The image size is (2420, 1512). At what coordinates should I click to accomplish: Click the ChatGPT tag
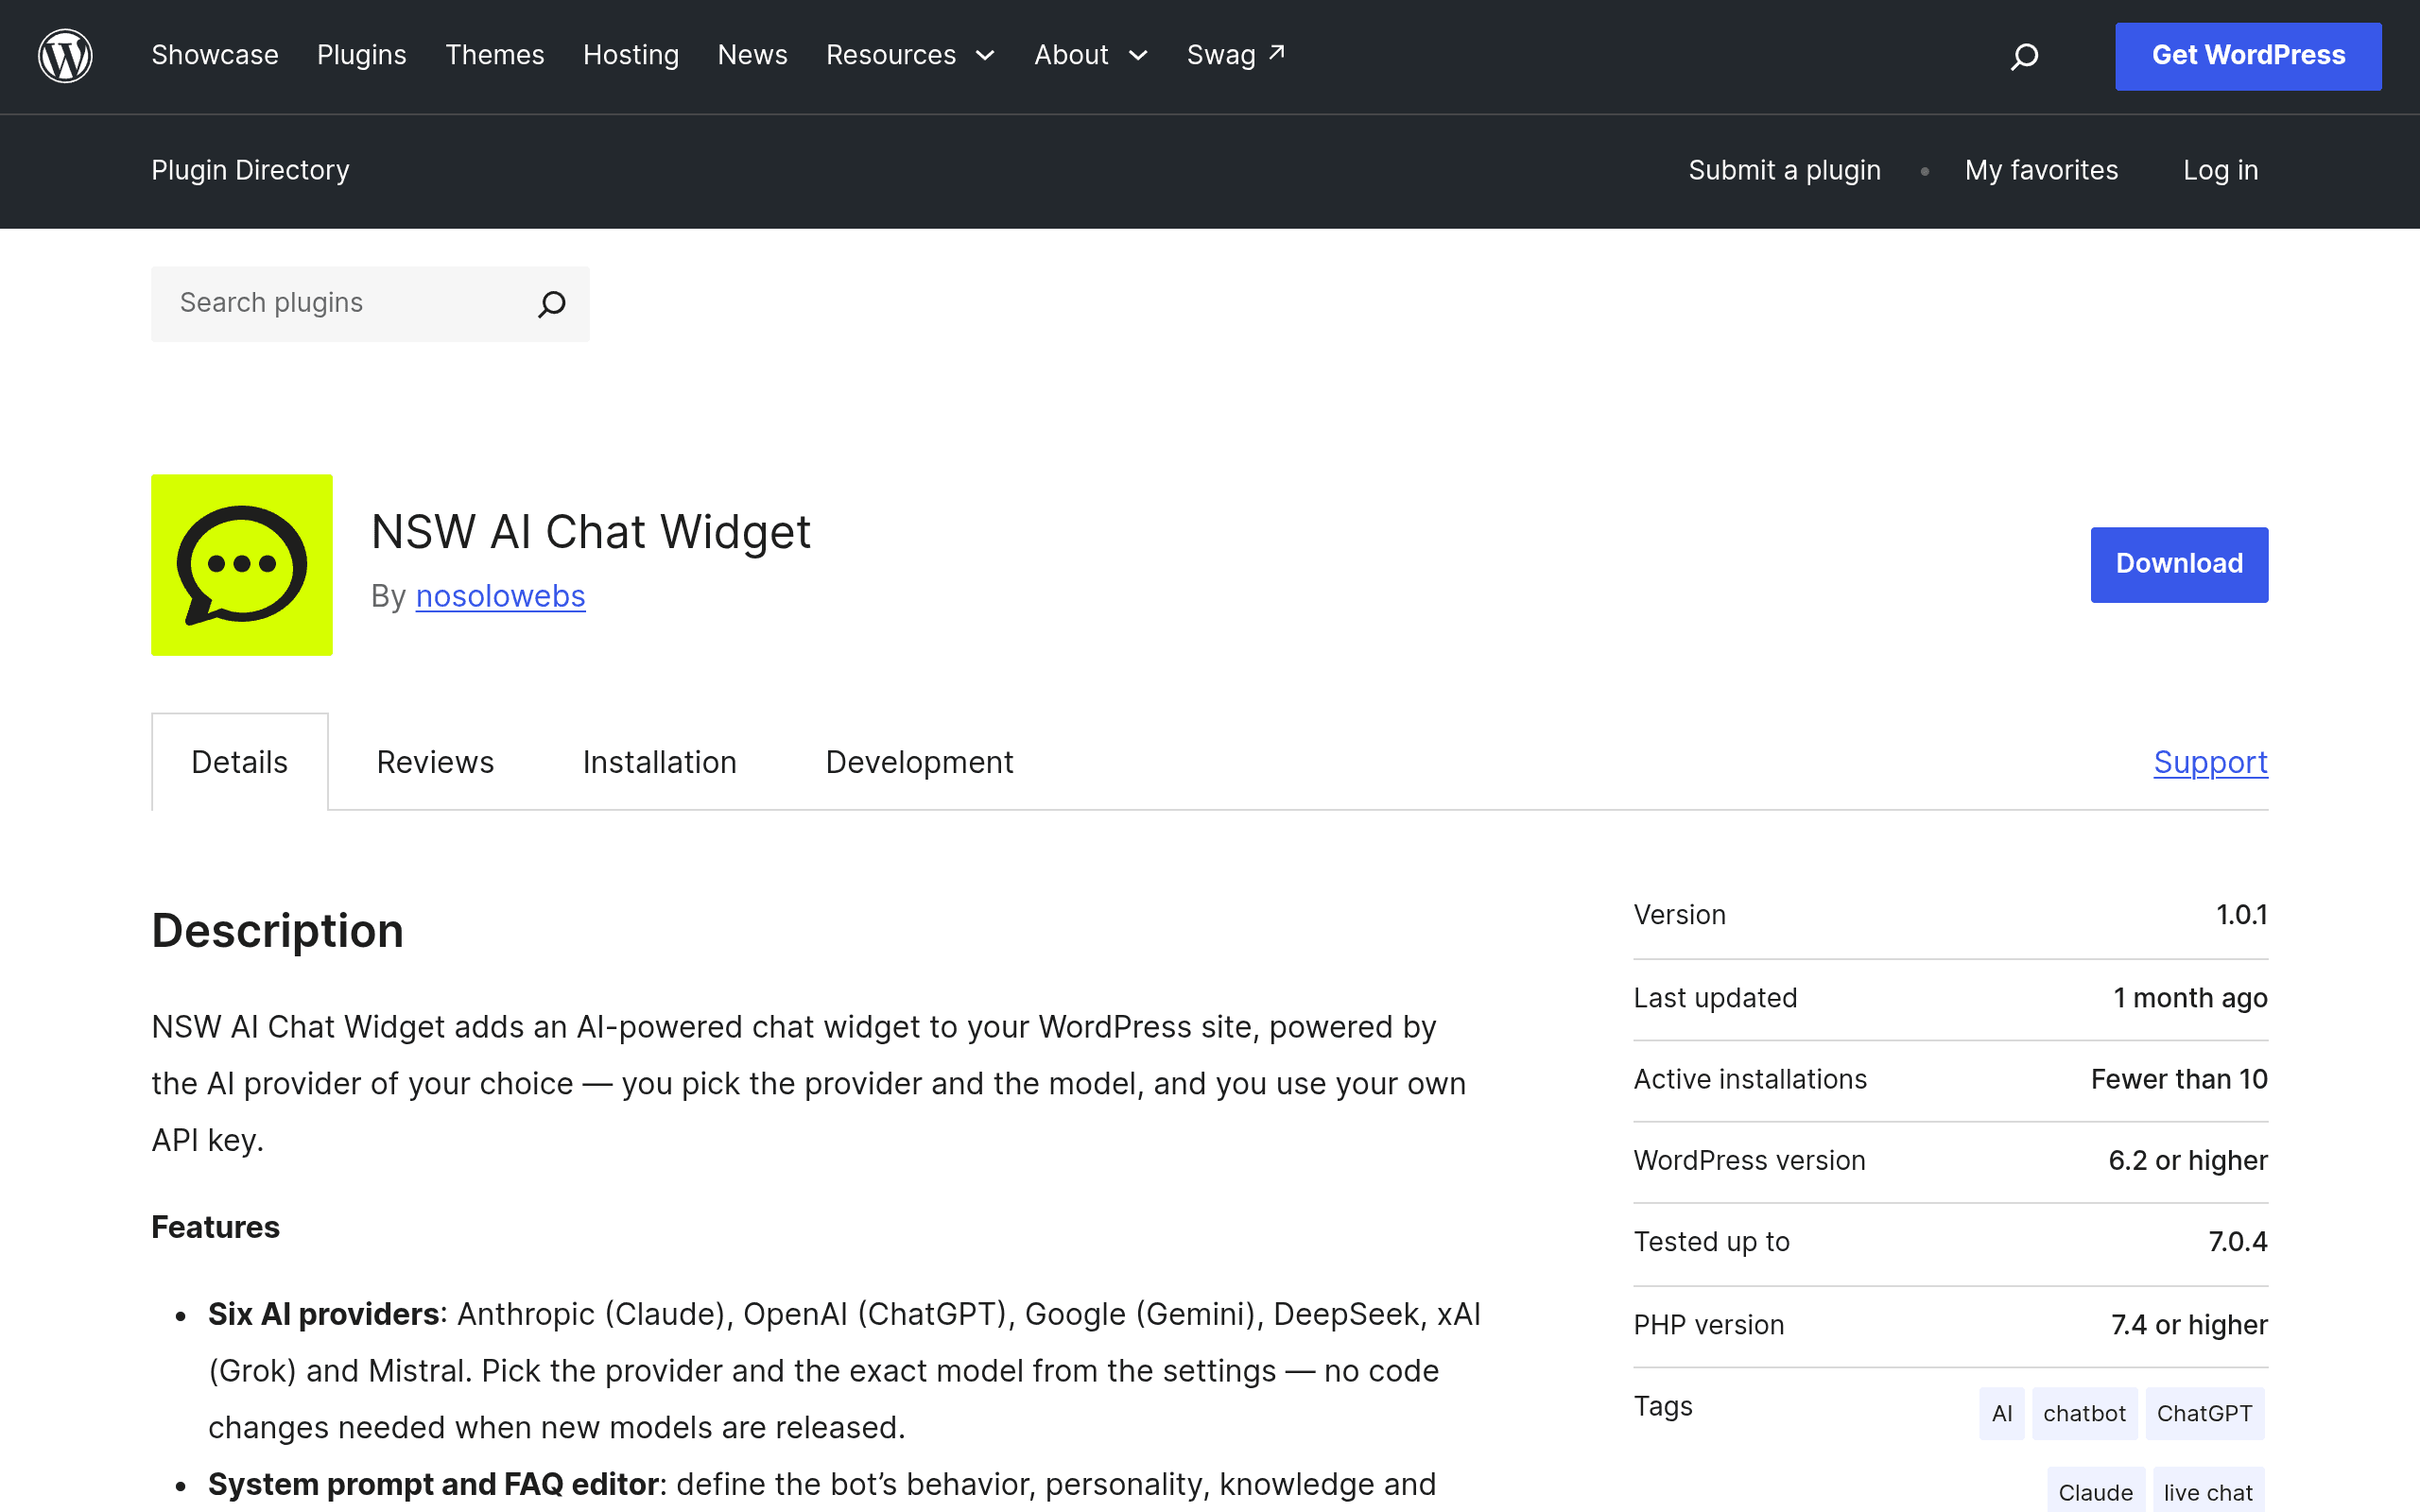pos(2205,1413)
